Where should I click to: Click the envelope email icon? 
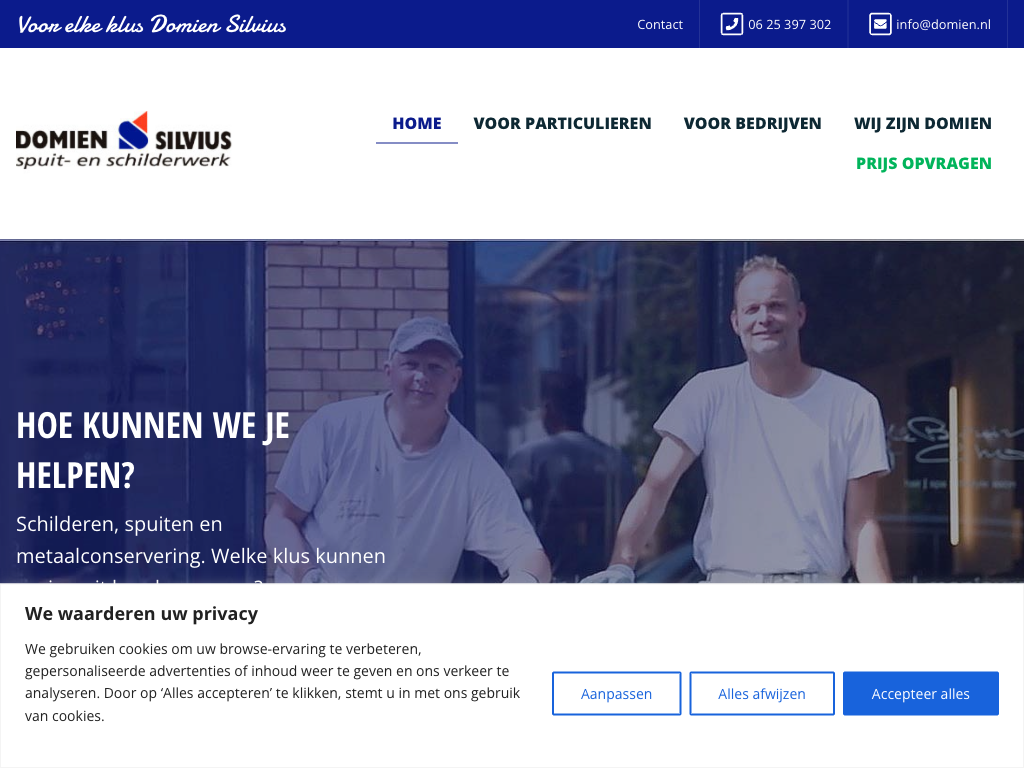[x=880, y=24]
